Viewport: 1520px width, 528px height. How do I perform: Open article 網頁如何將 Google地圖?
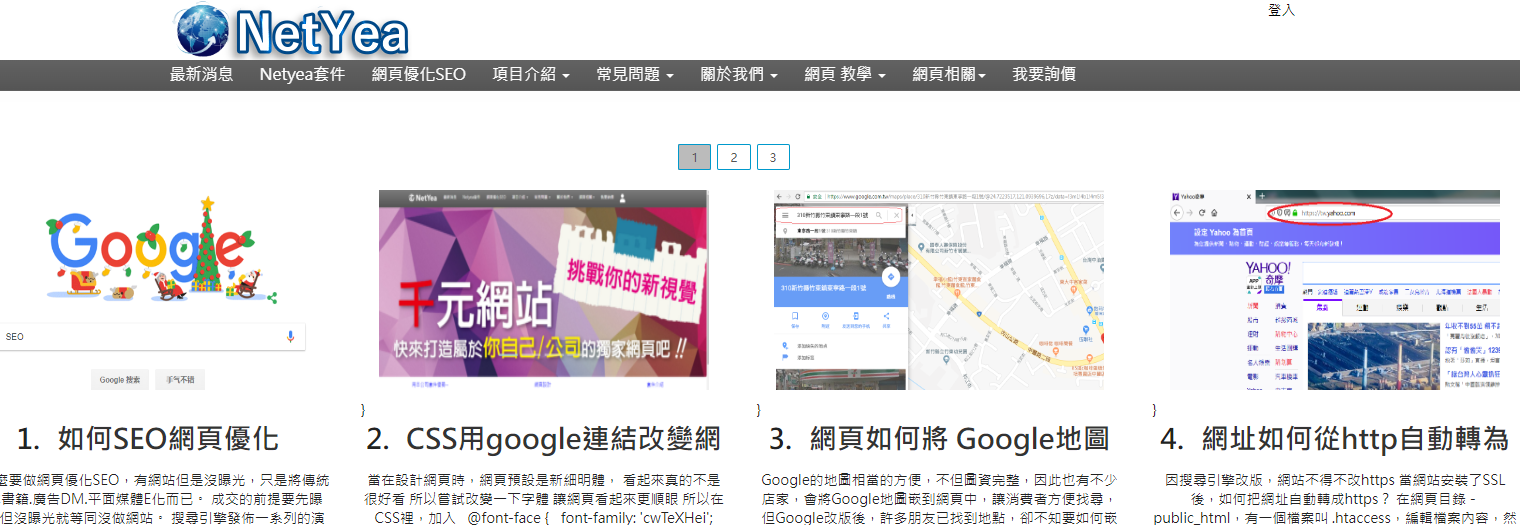[939, 439]
